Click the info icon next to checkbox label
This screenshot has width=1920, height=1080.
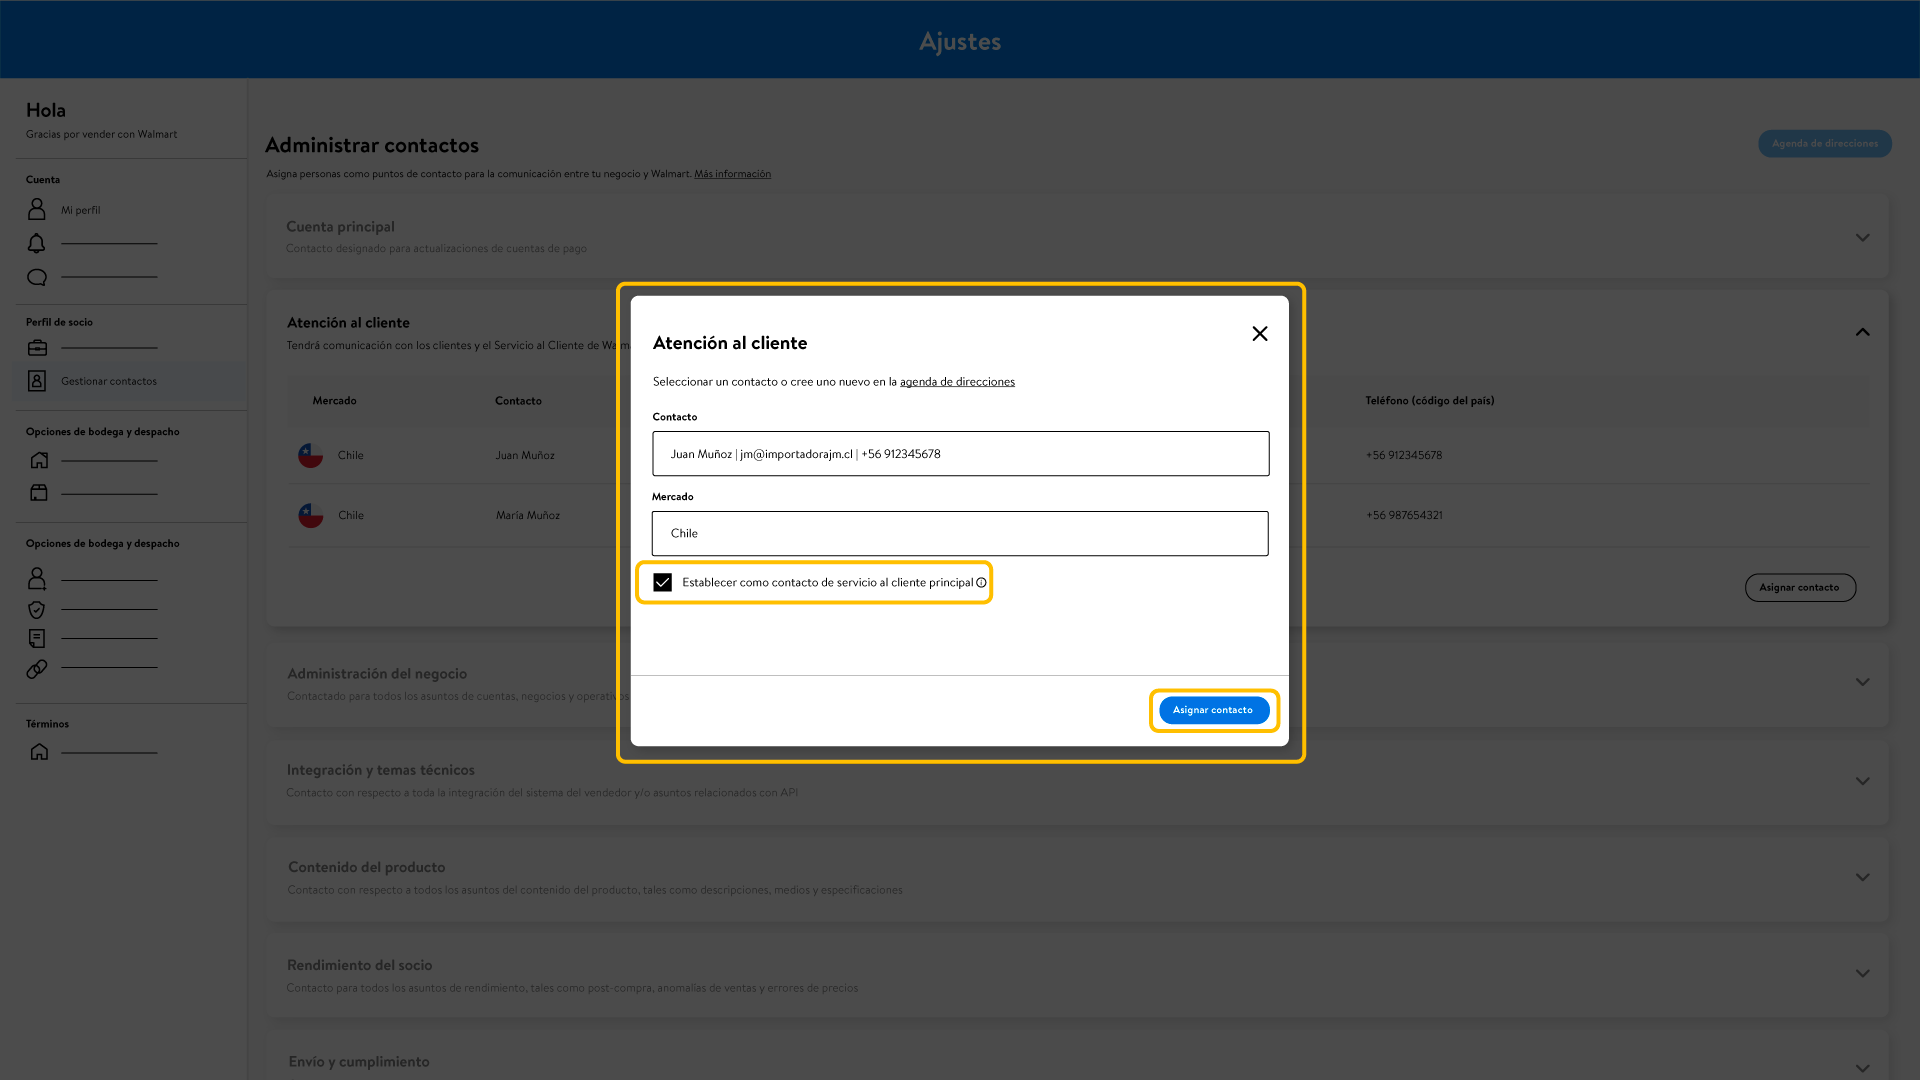click(x=981, y=583)
